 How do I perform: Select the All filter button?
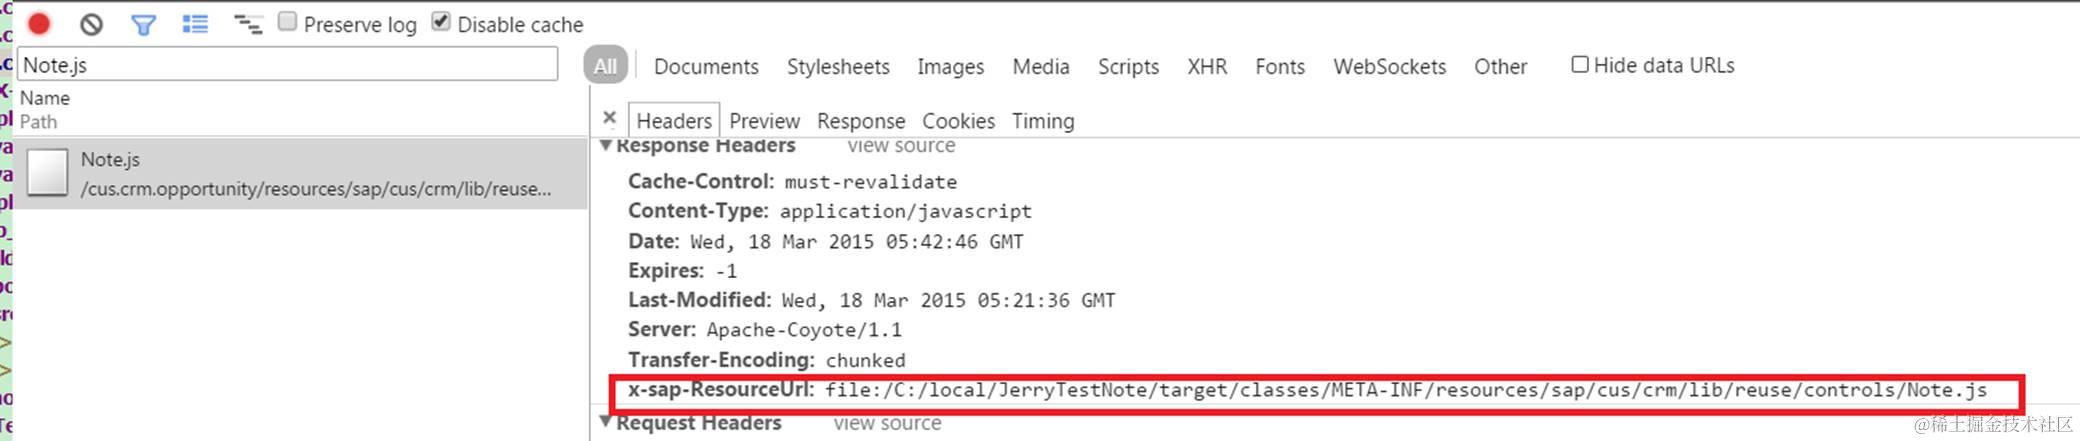605,66
